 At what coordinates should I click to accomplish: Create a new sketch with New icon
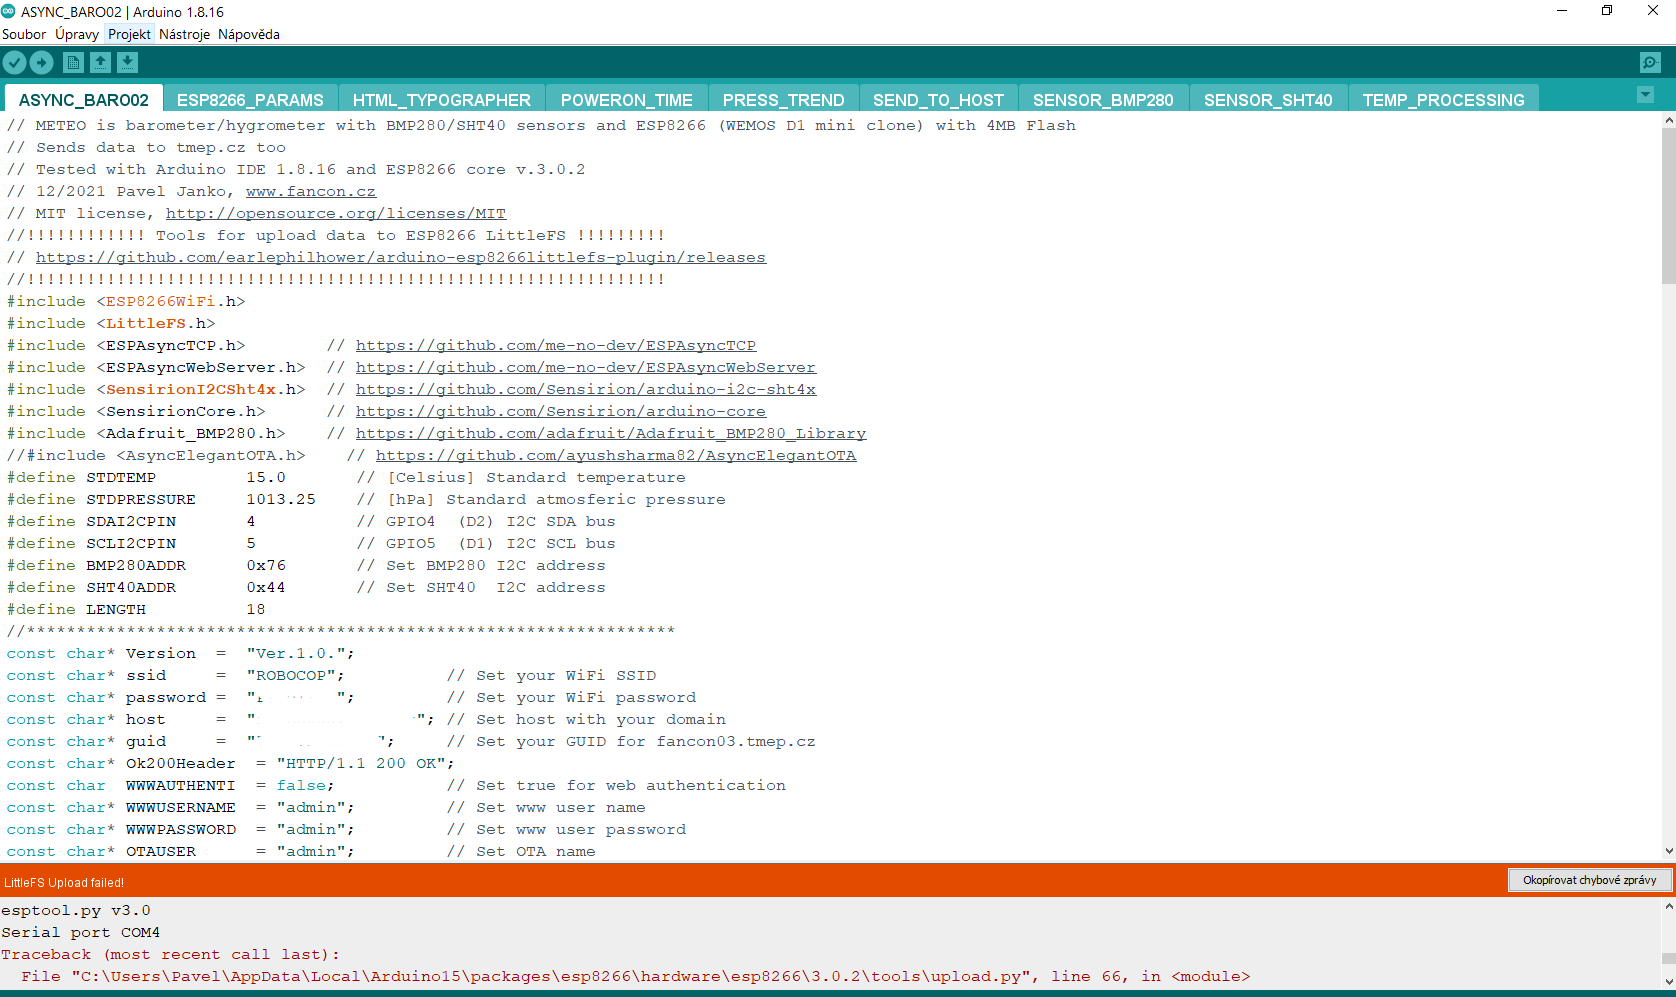click(73, 62)
